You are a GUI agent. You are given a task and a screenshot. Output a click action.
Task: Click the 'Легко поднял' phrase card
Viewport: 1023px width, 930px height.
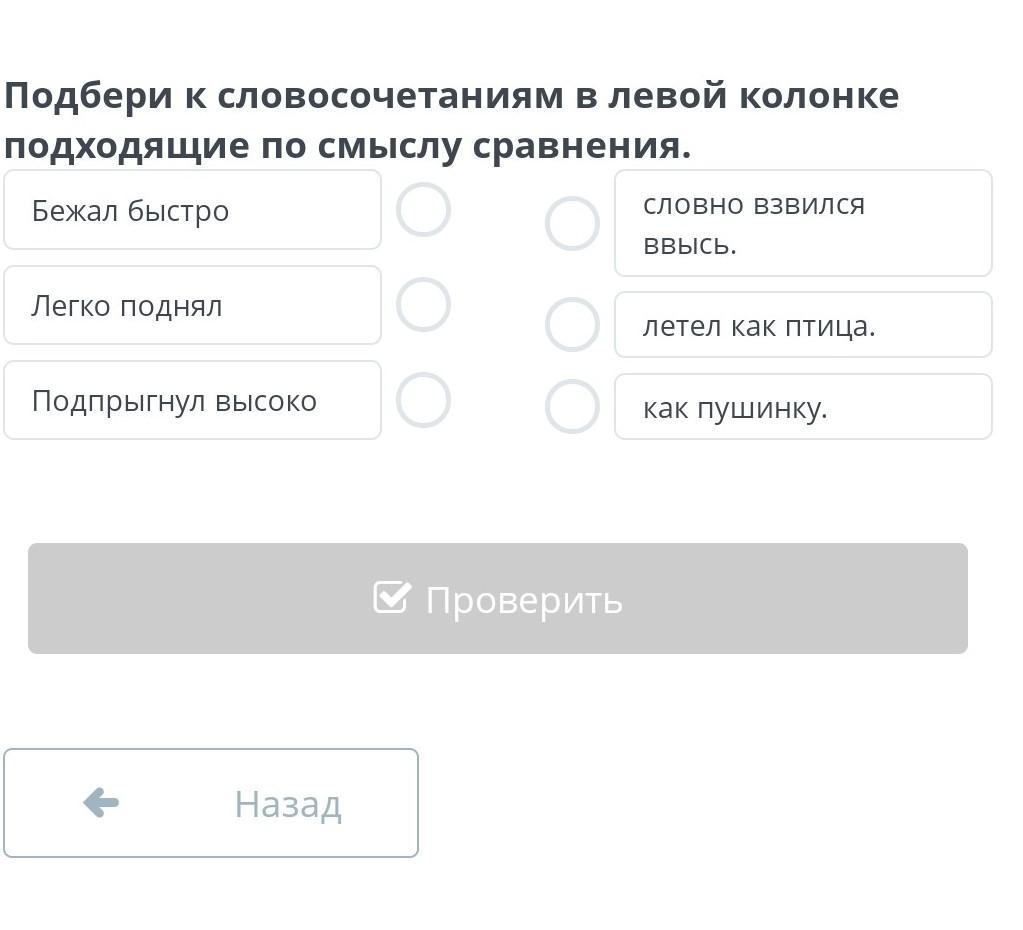(192, 305)
